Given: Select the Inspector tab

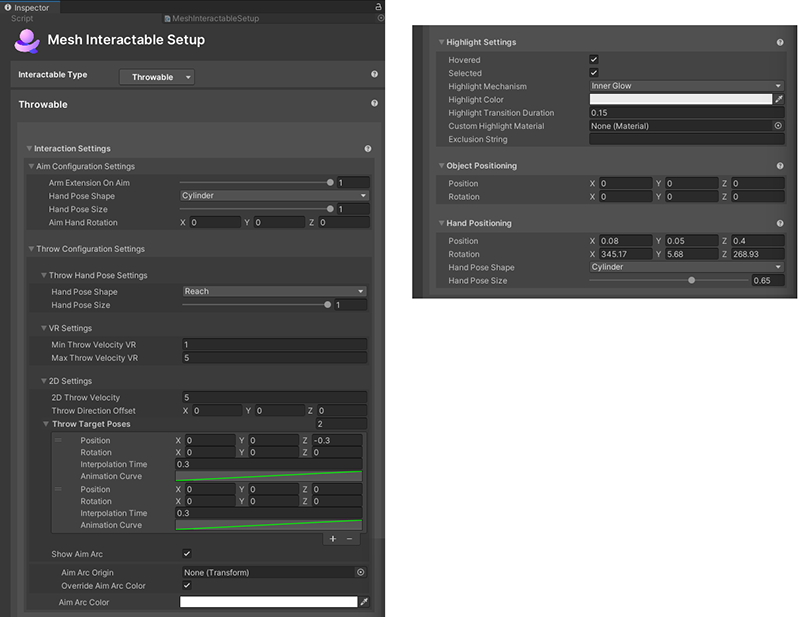Looking at the screenshot, I should (31, 7).
